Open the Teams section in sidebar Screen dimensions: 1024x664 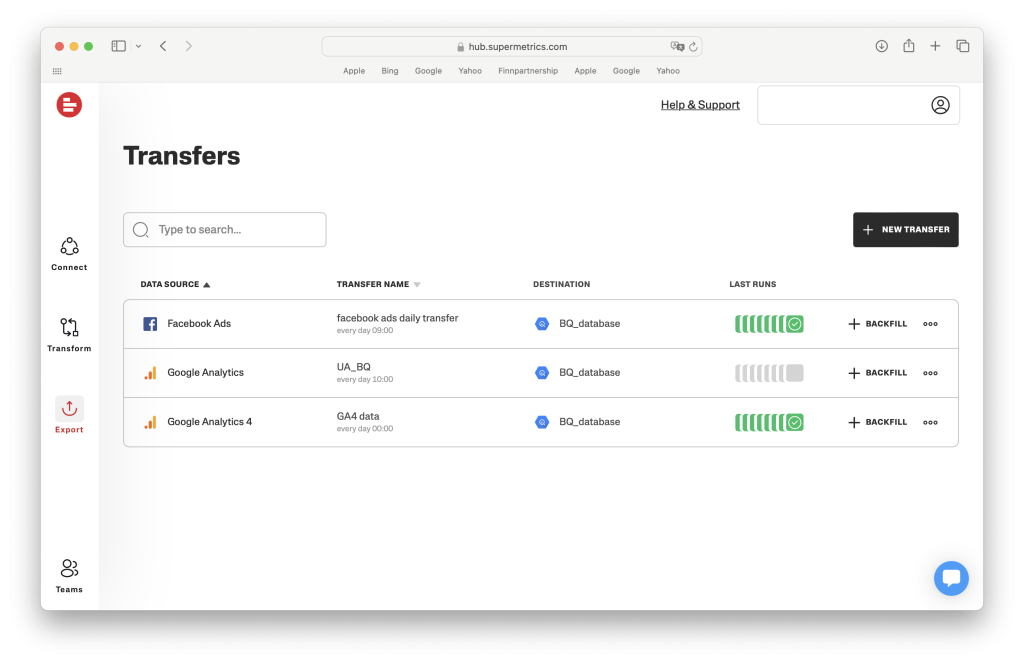click(x=69, y=575)
